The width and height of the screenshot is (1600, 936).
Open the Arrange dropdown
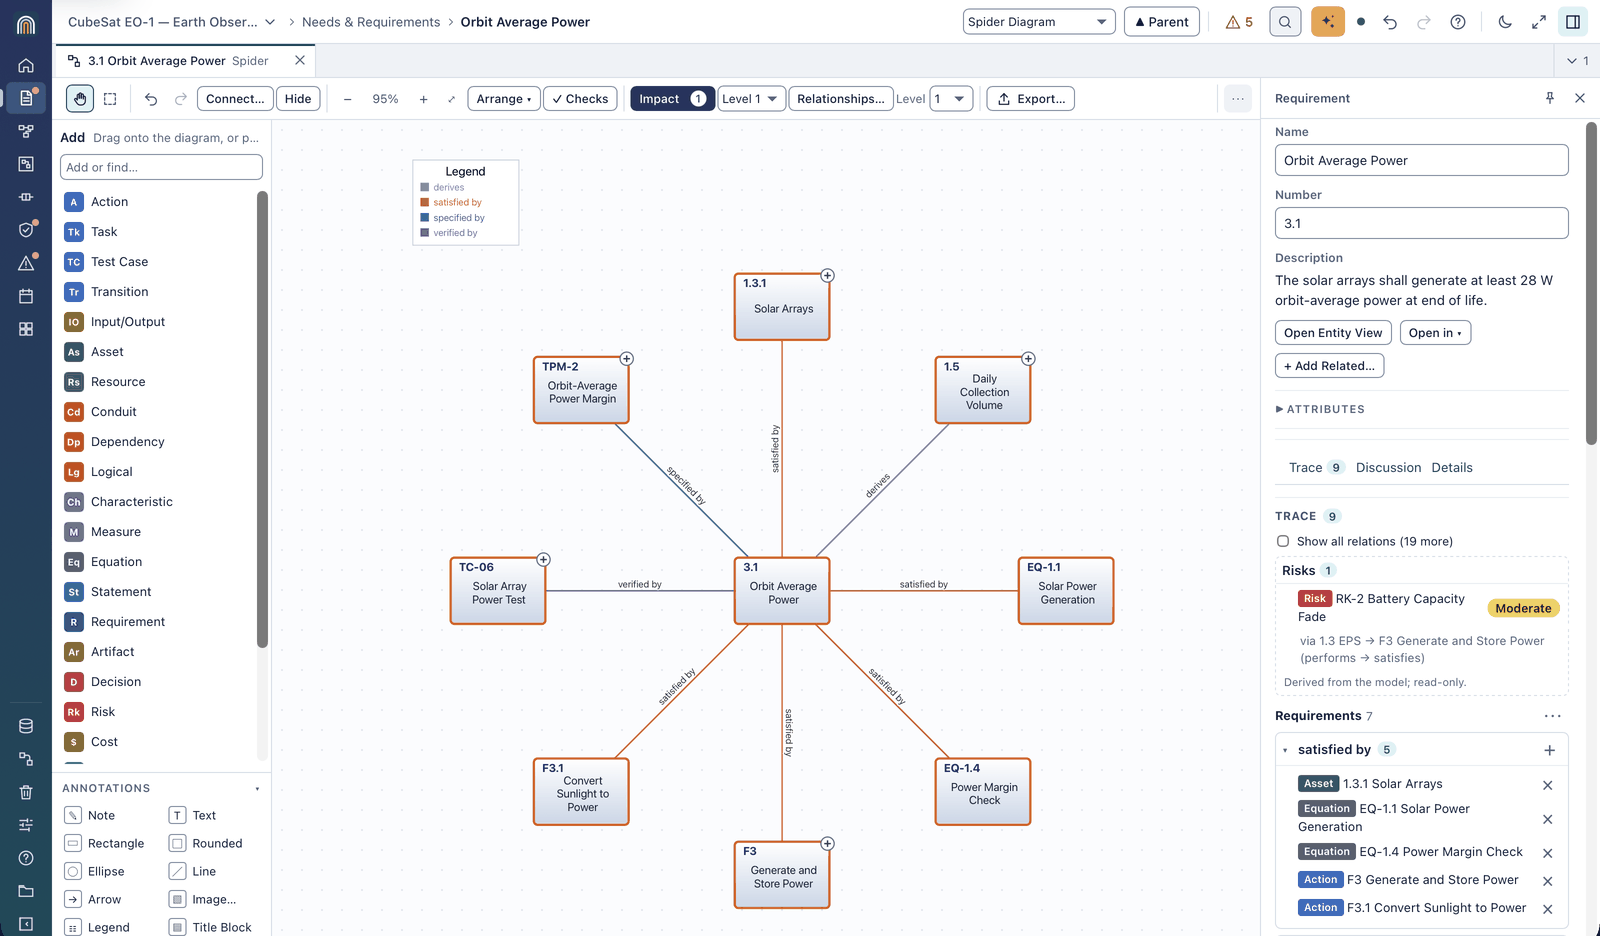click(504, 99)
